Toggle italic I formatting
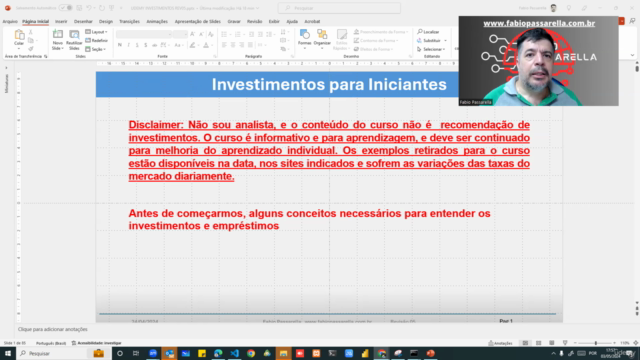Screen dimensions: 640x360 click(128, 45)
